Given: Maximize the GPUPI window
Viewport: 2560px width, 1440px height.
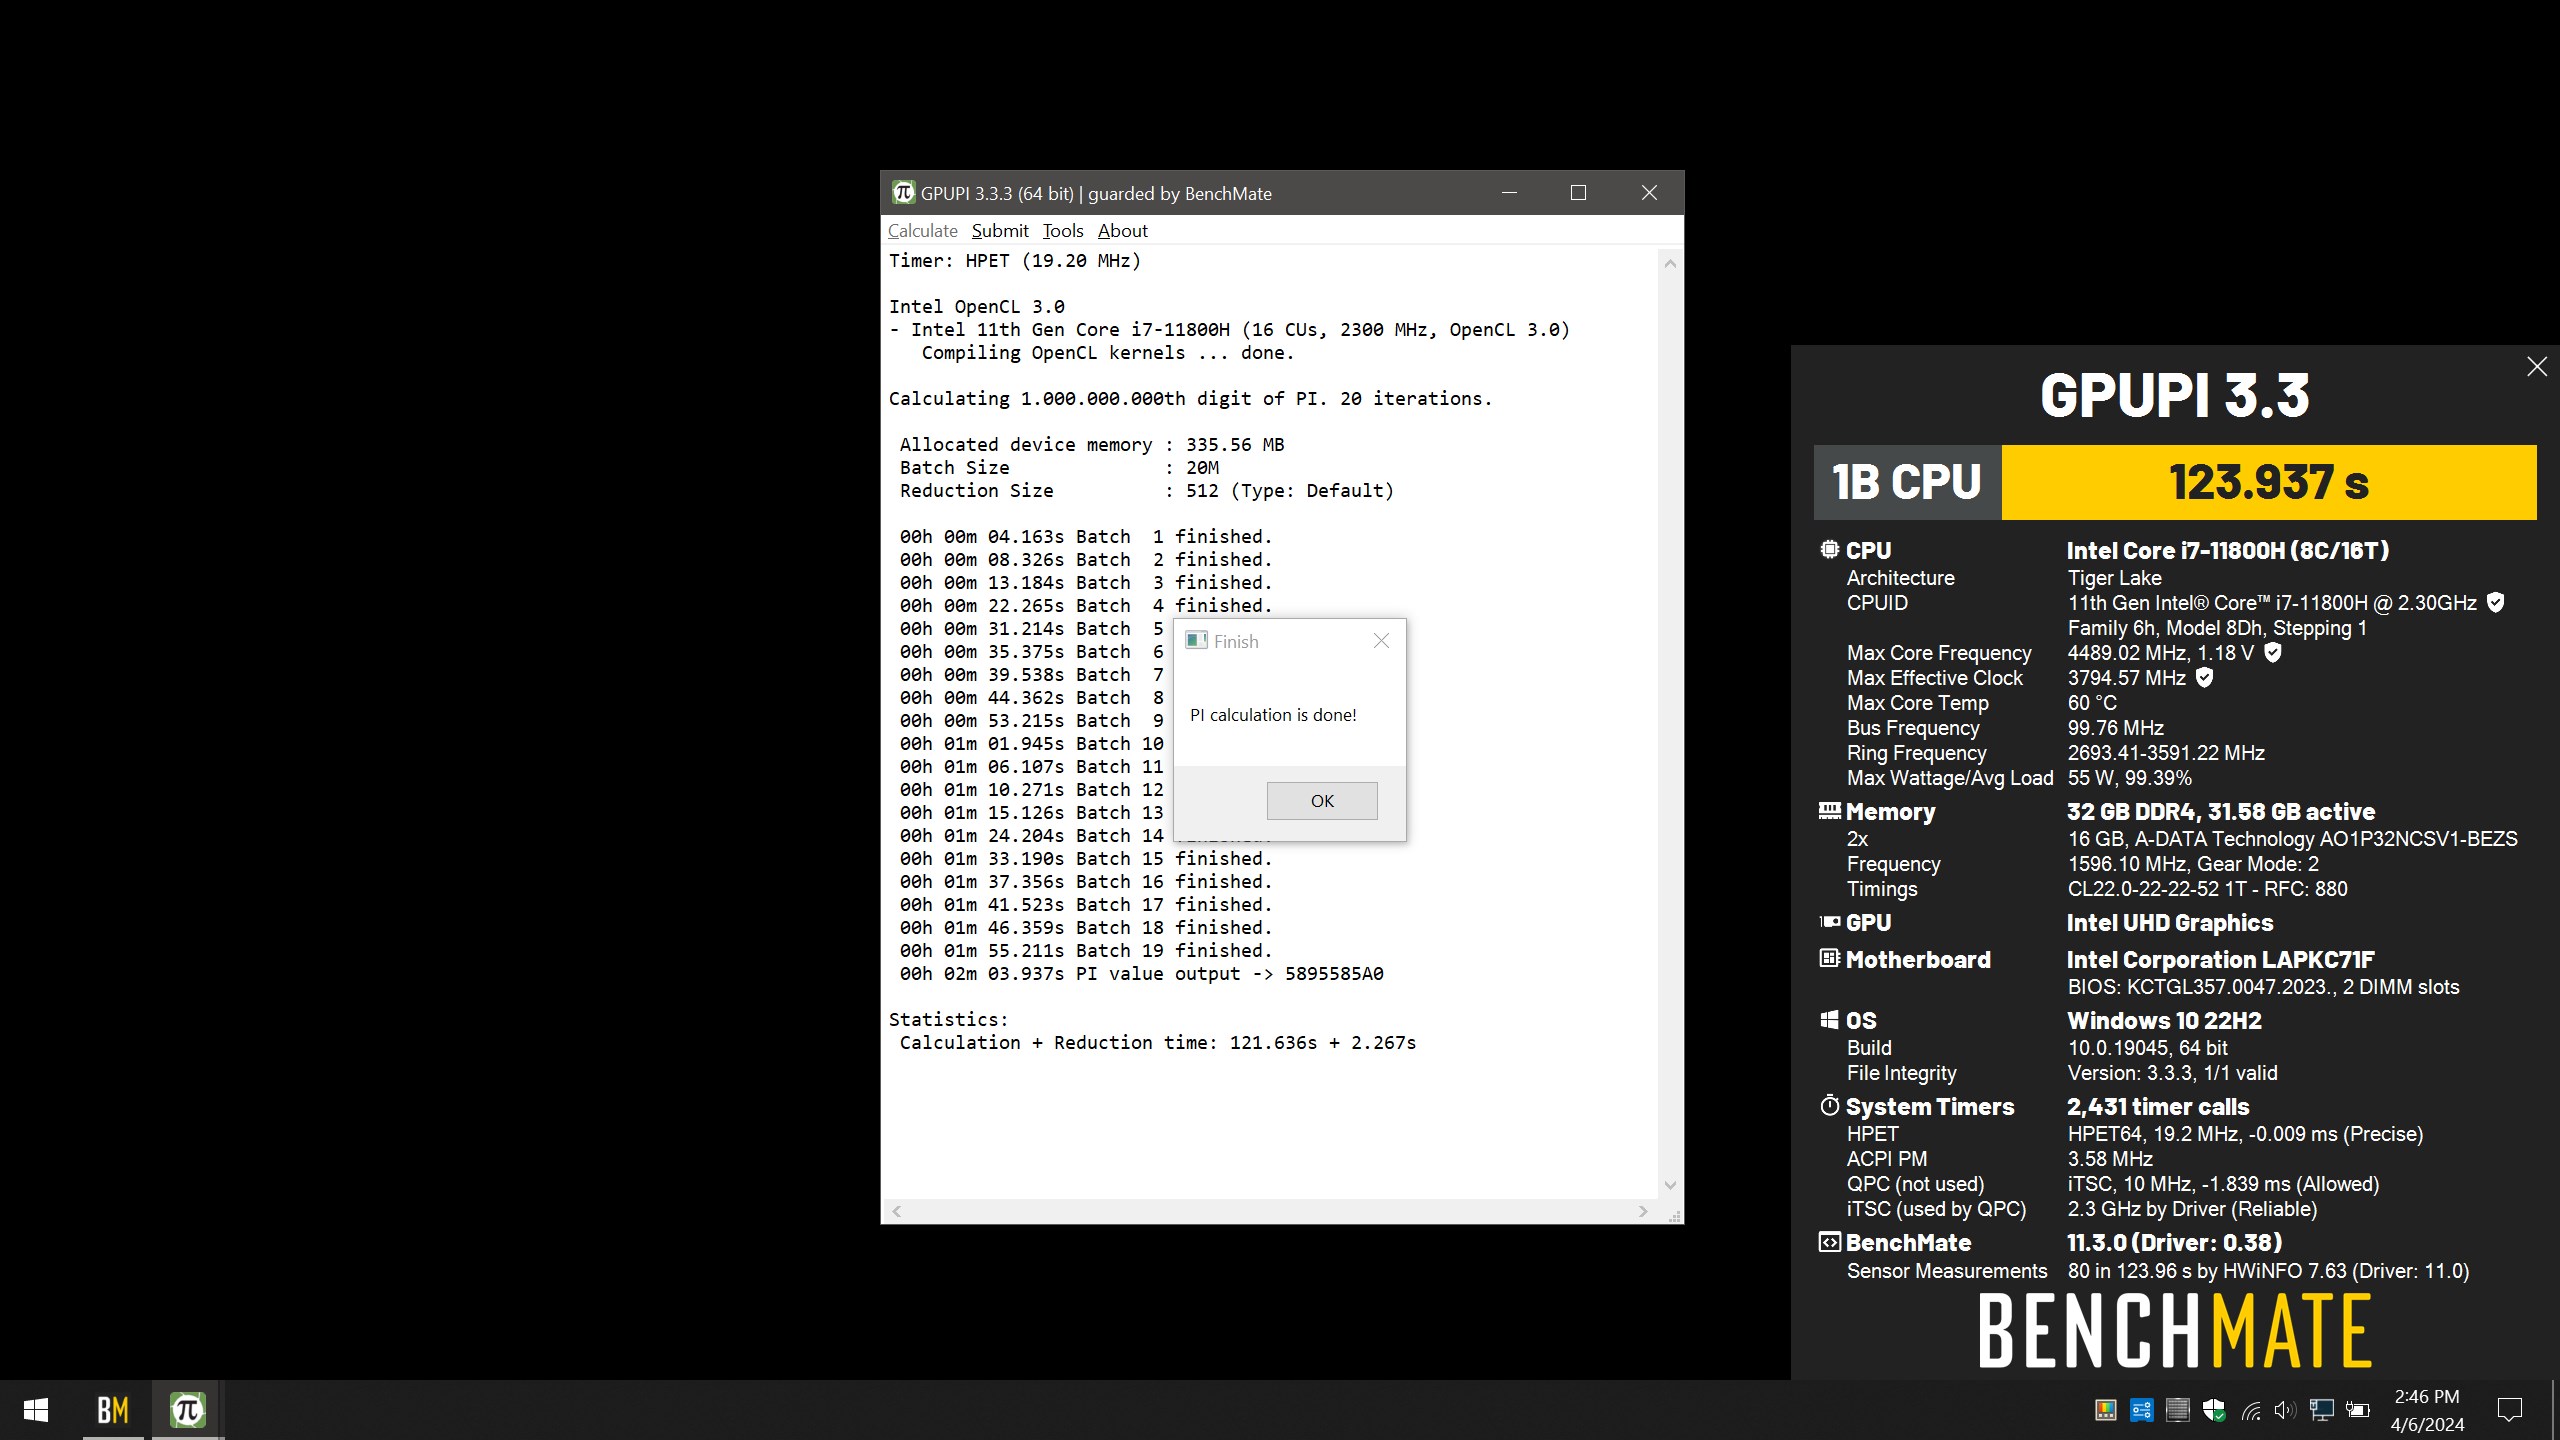Looking at the screenshot, I should (1578, 193).
